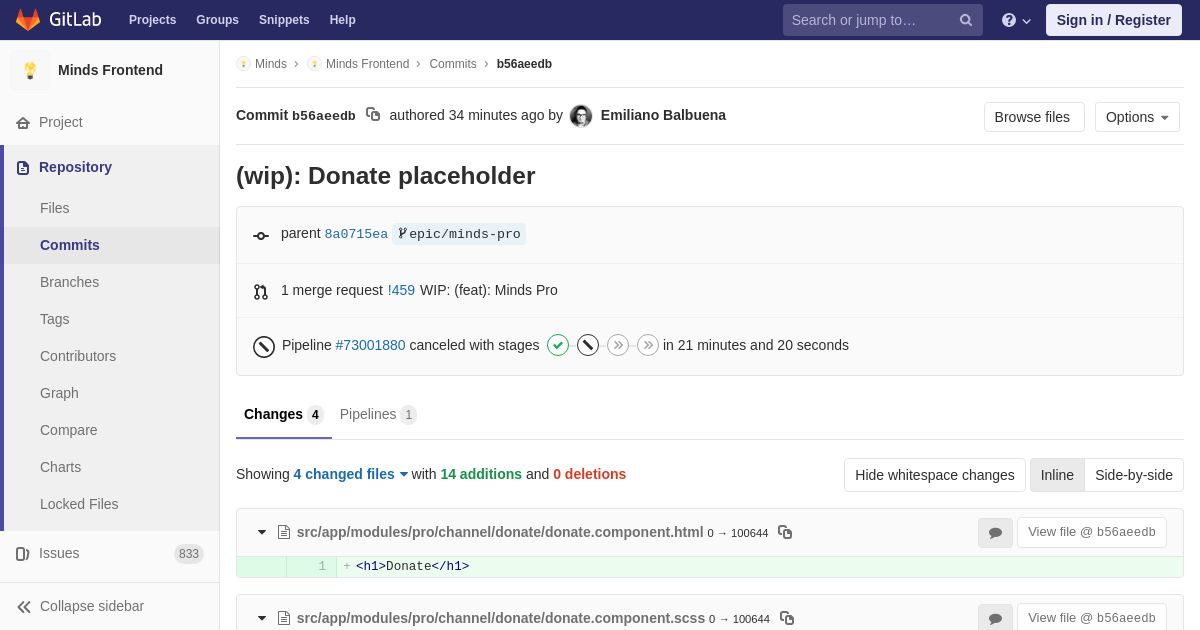Open Tags in the sidebar
This screenshot has width=1200, height=630.
(x=110, y=319)
